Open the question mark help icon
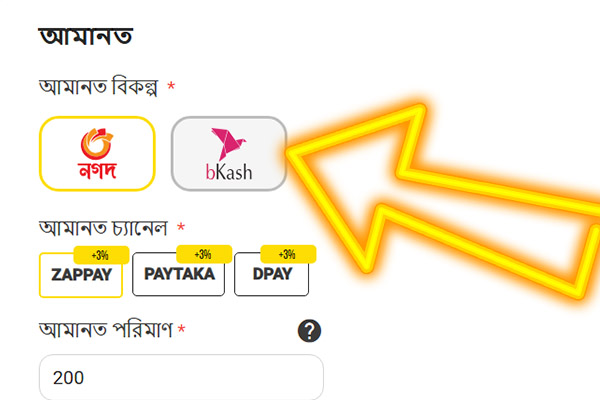 point(309,331)
